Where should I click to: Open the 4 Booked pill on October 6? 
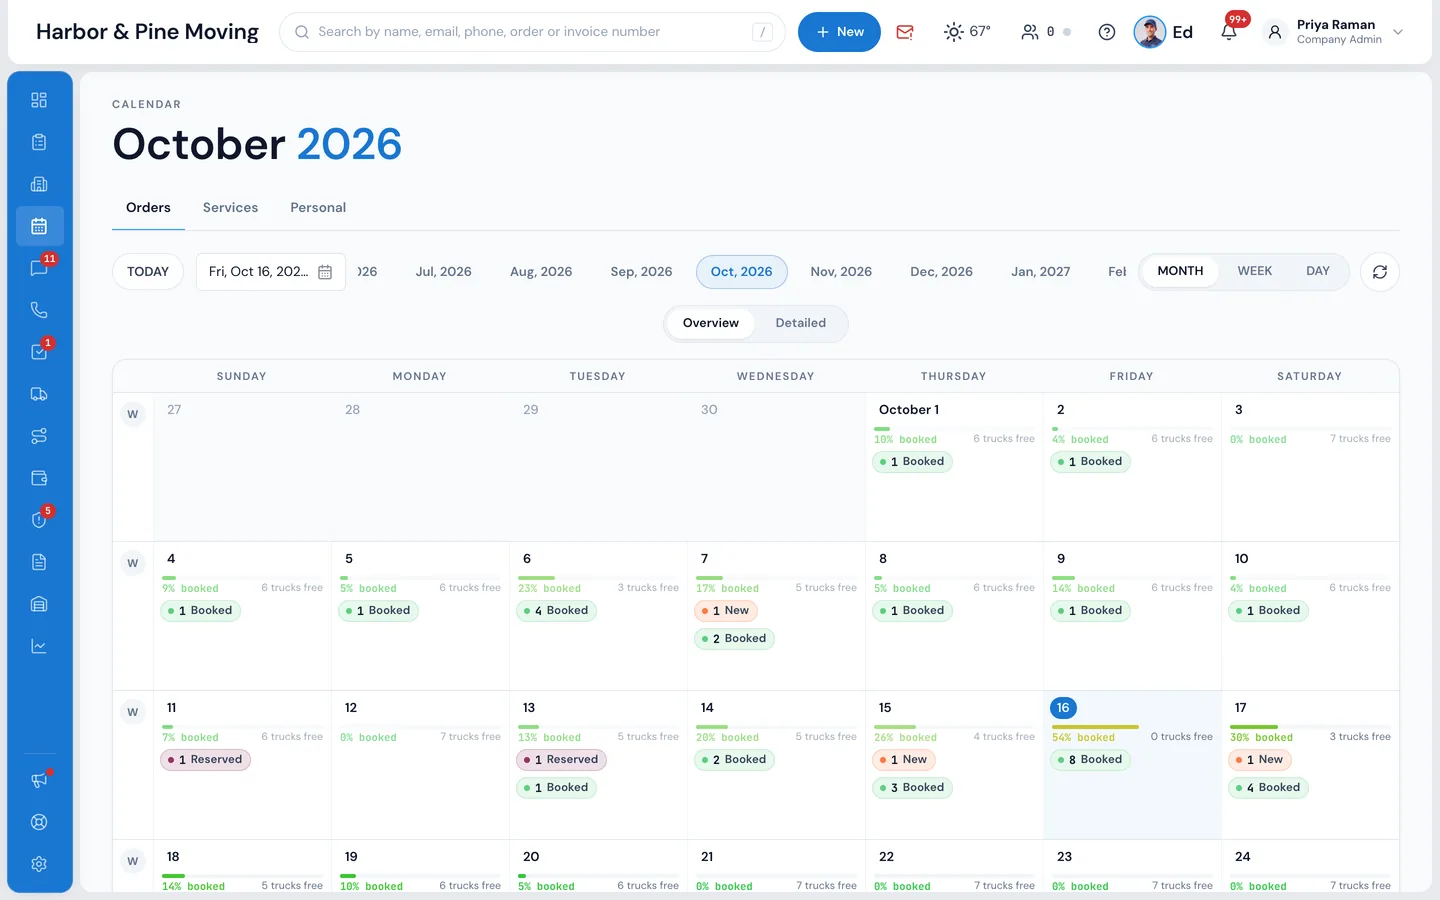pyautogui.click(x=556, y=611)
